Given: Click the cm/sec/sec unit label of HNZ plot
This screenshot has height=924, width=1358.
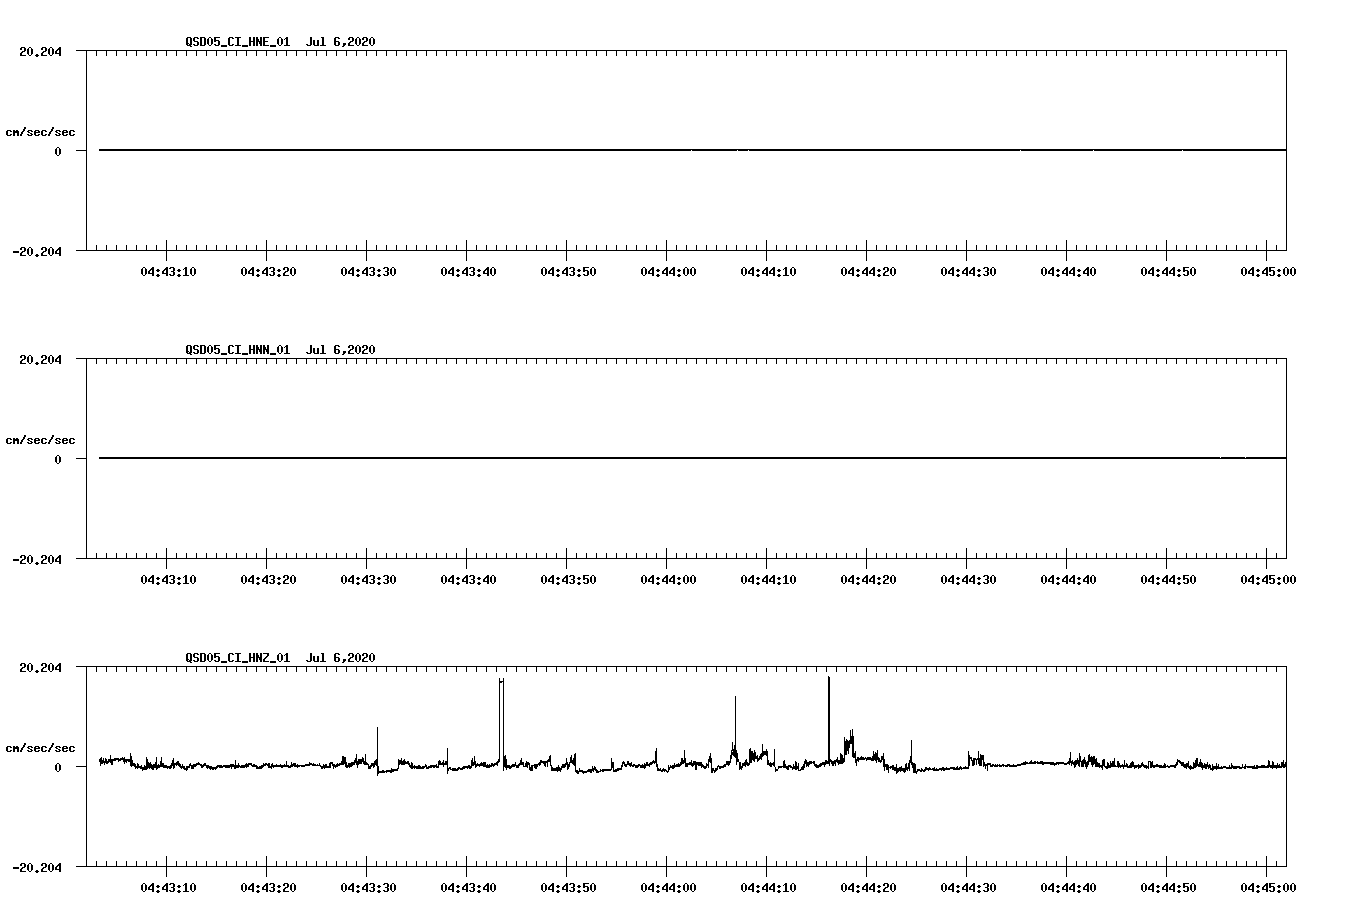Looking at the screenshot, I should (x=40, y=748).
